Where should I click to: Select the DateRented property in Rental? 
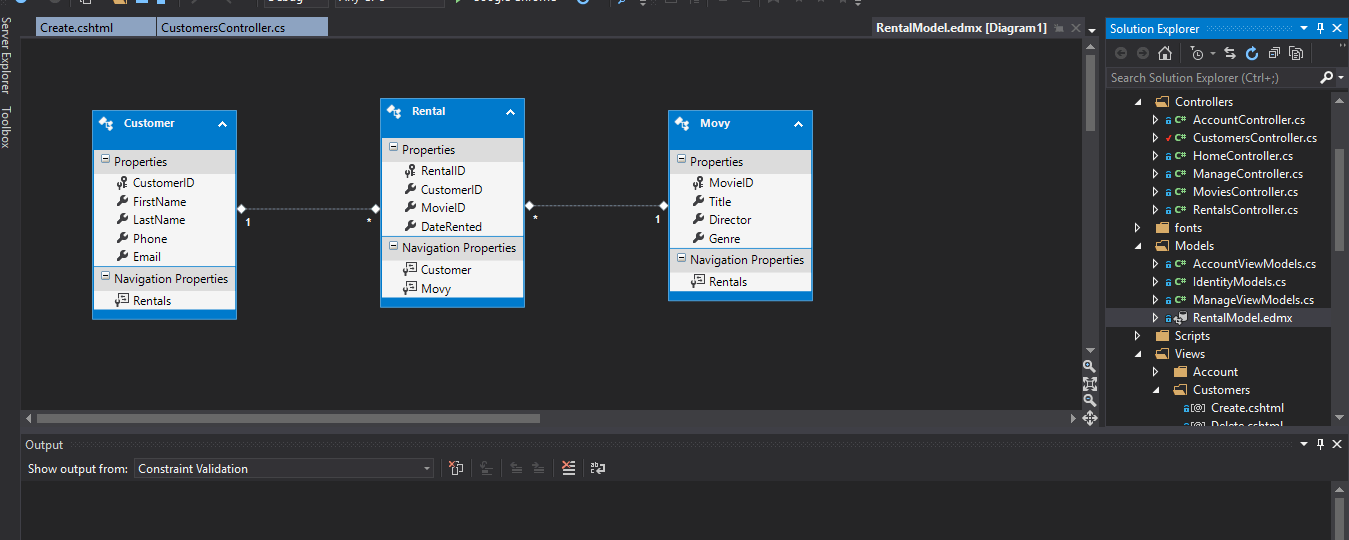451,227
